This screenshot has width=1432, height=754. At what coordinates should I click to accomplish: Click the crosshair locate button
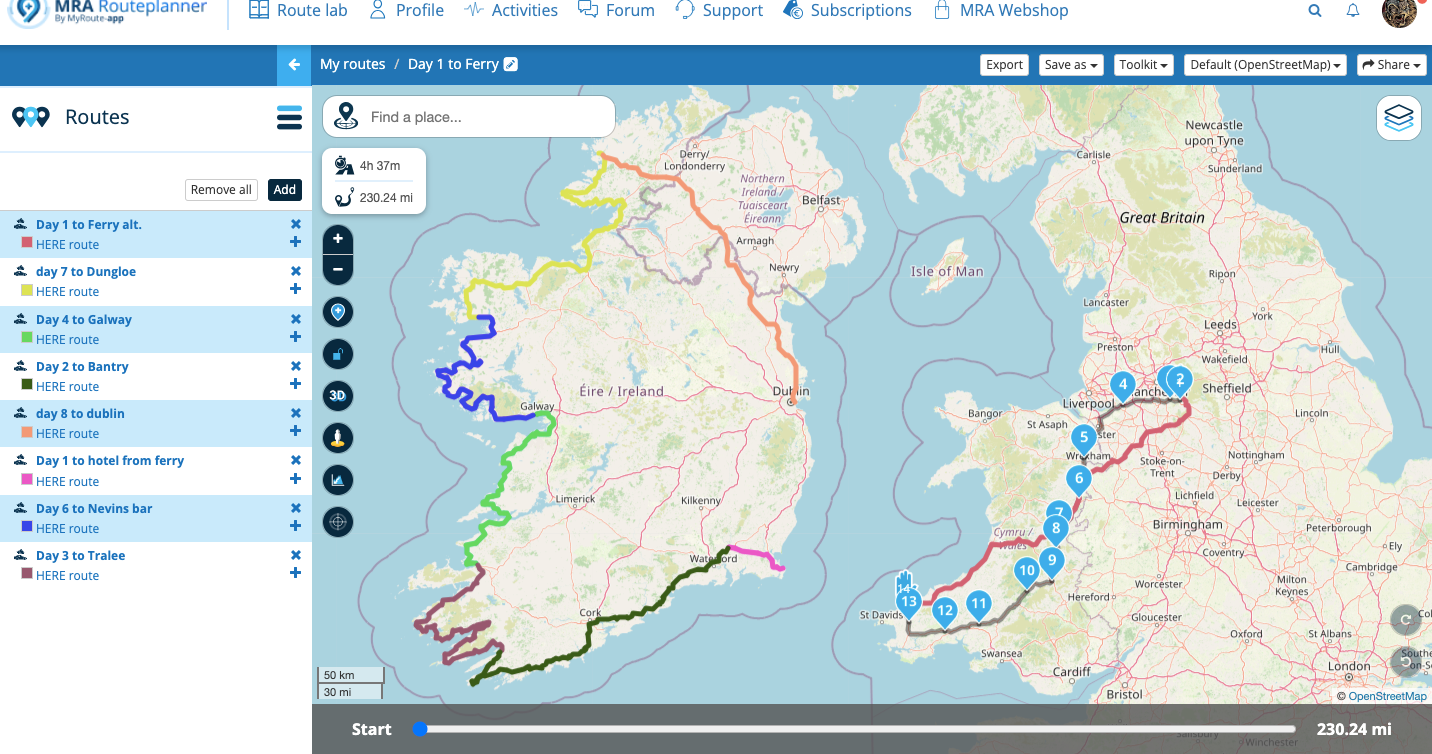(x=338, y=522)
